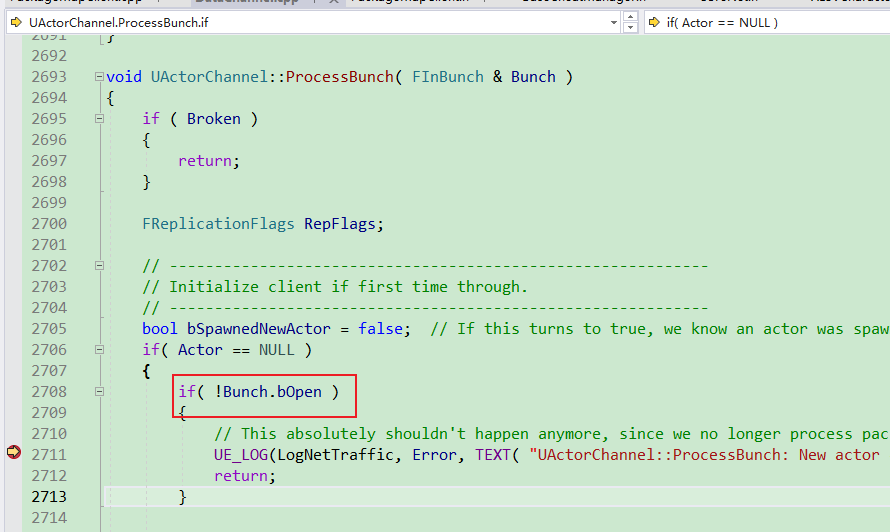Click line number 2692

point(49,56)
